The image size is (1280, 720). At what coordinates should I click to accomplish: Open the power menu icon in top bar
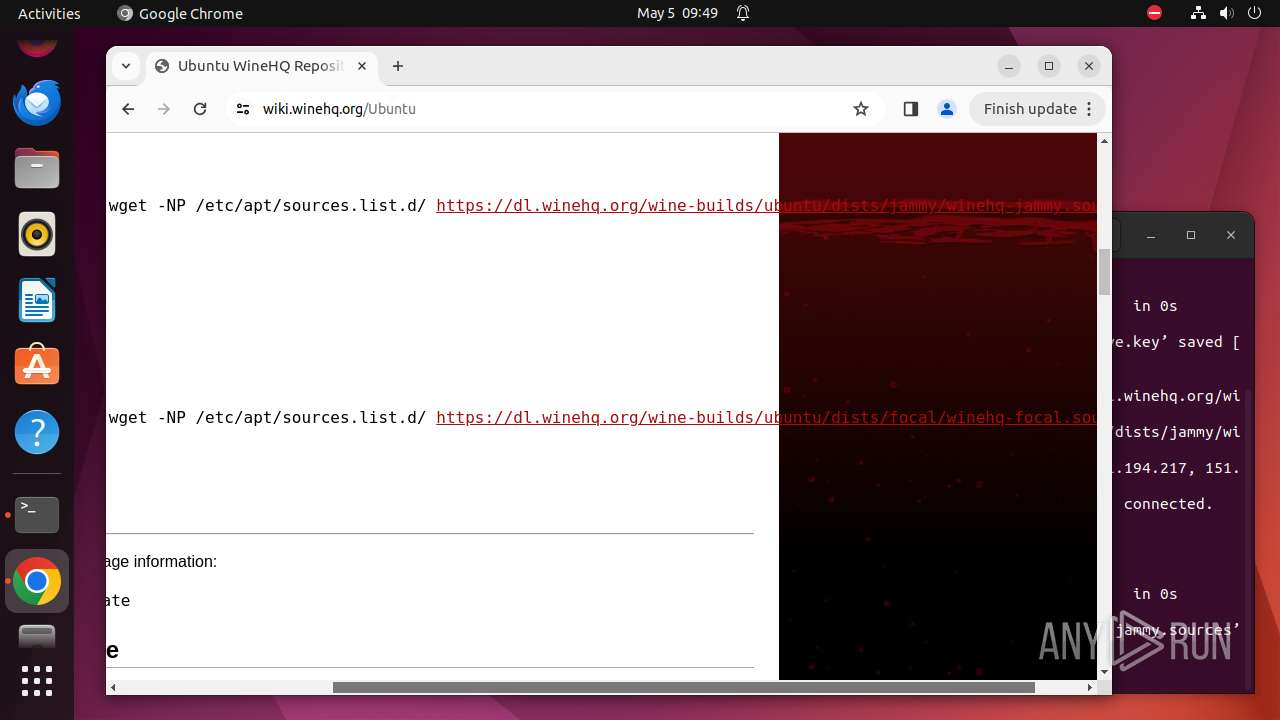click(x=1256, y=13)
